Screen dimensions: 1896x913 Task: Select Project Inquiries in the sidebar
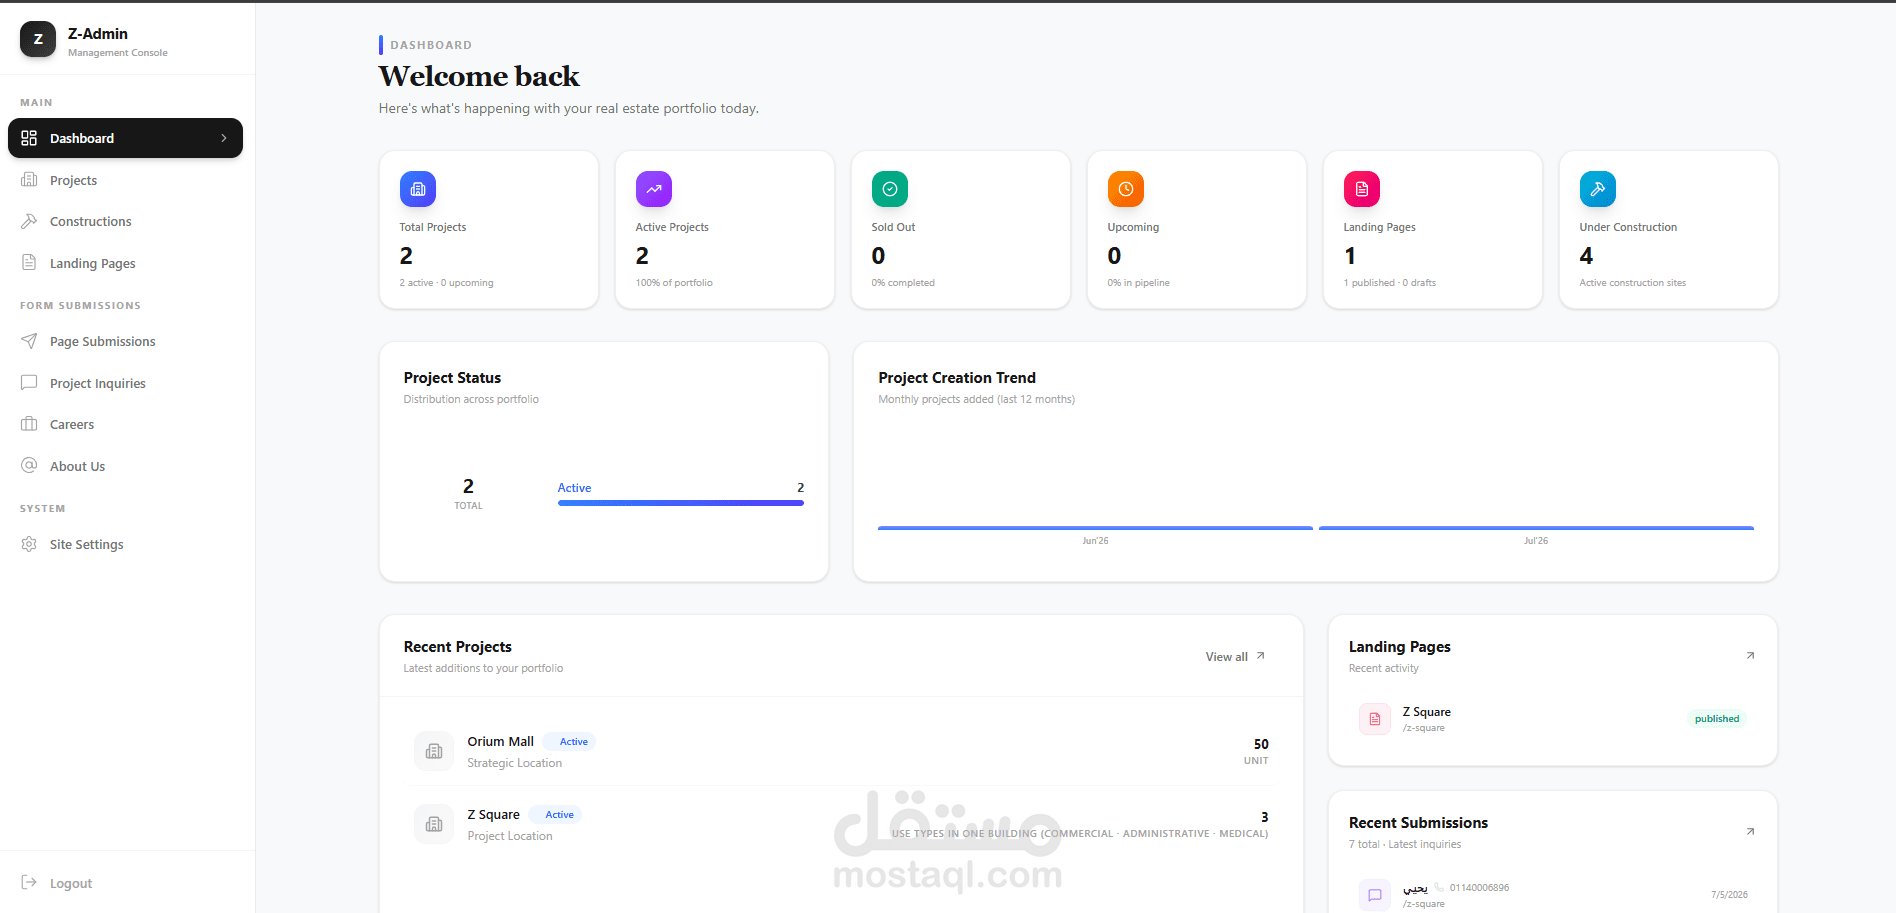(x=126, y=383)
